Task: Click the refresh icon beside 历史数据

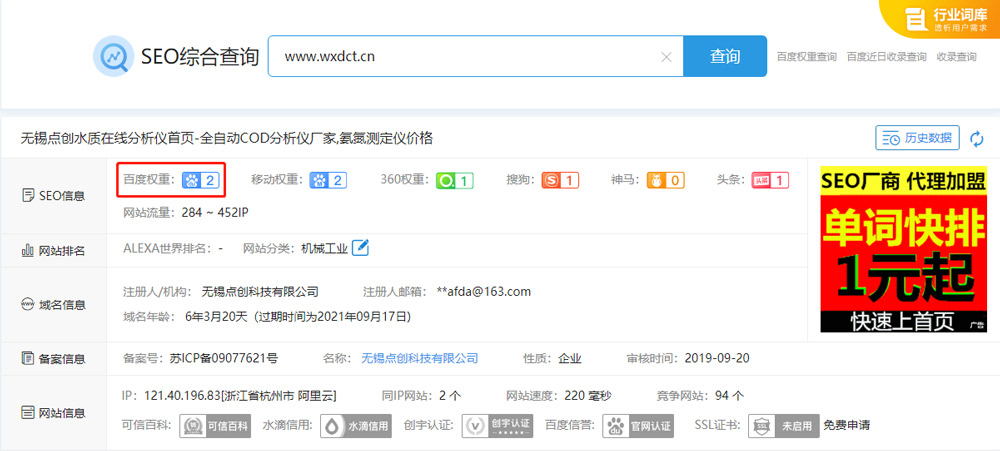Action: coord(977,138)
